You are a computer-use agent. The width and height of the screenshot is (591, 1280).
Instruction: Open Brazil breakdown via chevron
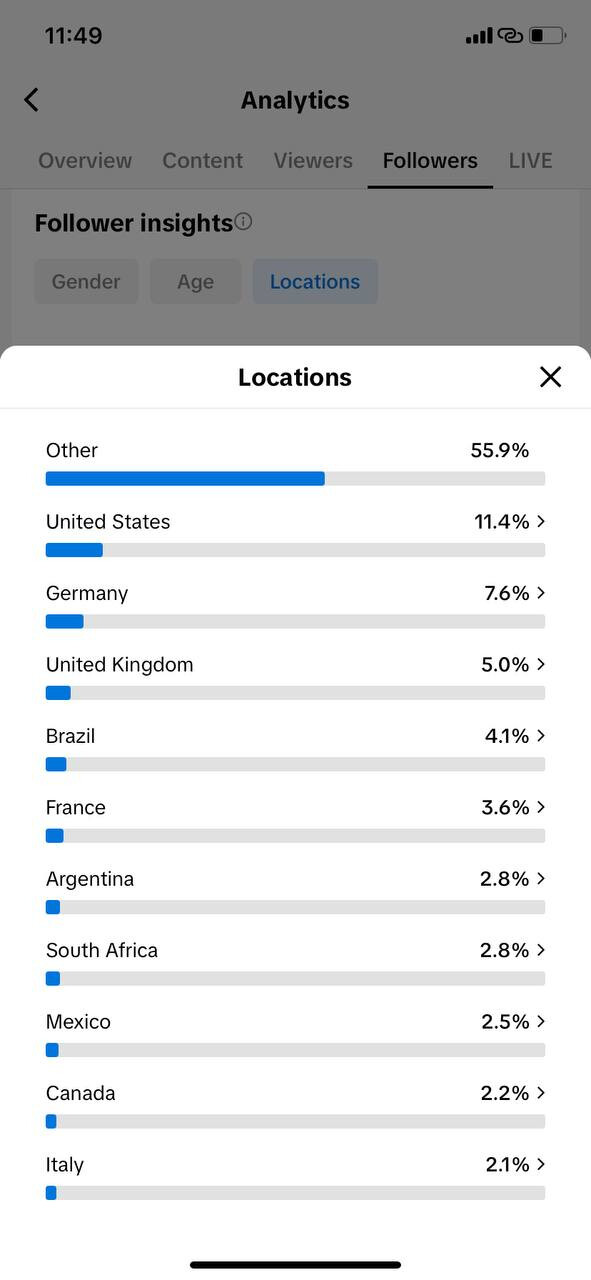click(541, 736)
